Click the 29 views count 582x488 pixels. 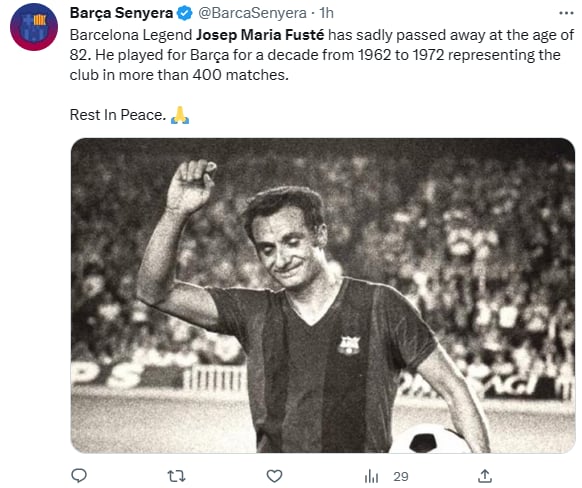[x=401, y=476]
